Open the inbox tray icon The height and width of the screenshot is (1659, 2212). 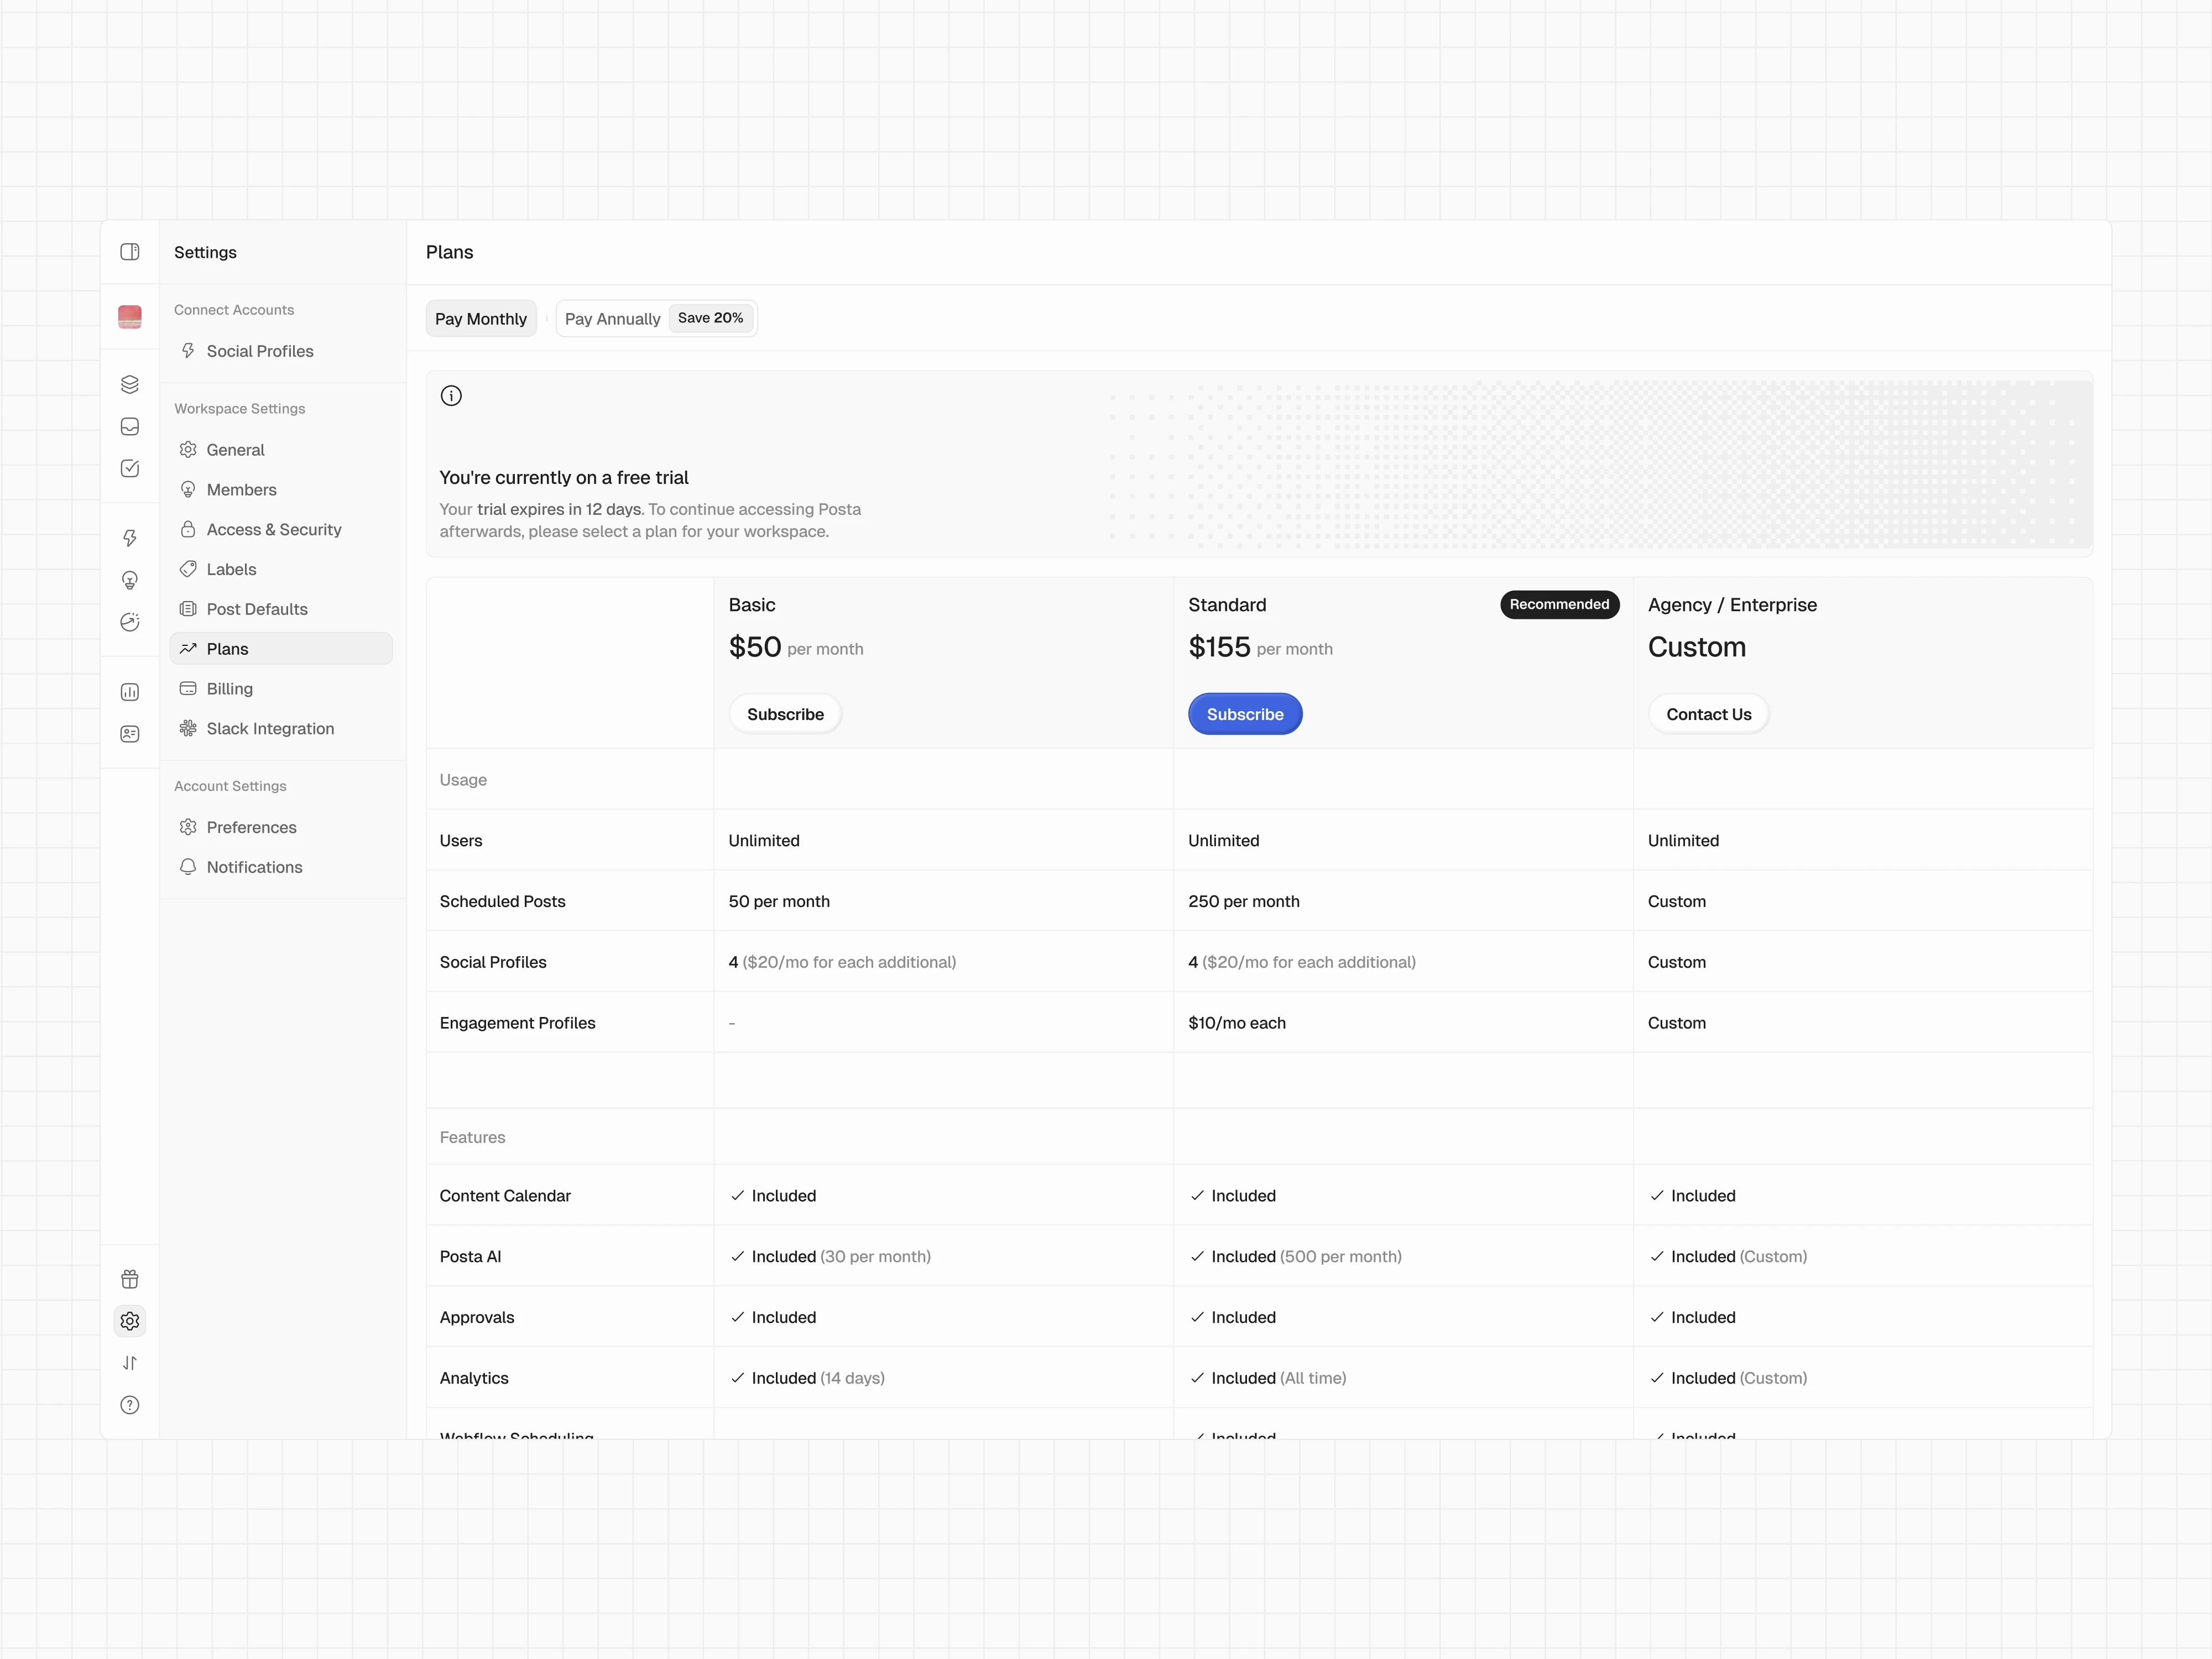[x=130, y=427]
